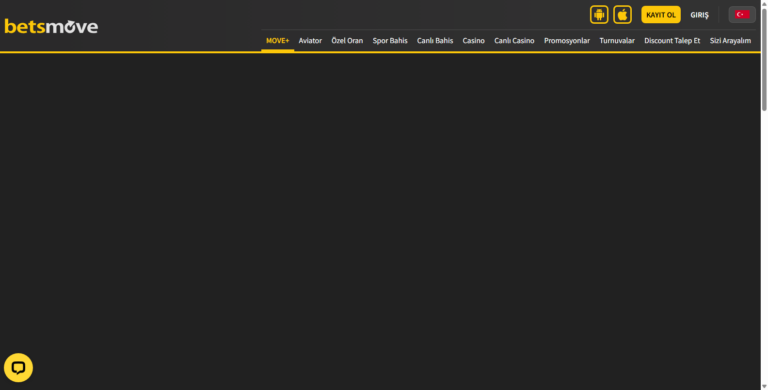Click the scrollbar up arrow
This screenshot has height=390, width=768.
(764, 3)
